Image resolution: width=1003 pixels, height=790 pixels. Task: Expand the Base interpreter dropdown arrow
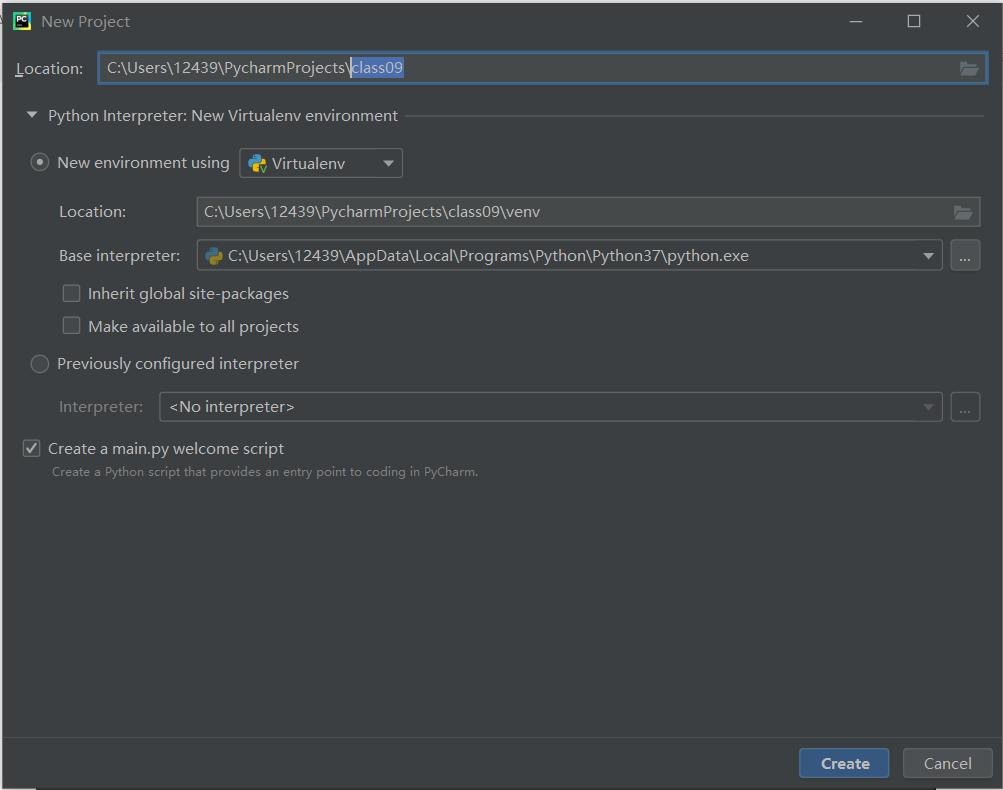point(928,256)
